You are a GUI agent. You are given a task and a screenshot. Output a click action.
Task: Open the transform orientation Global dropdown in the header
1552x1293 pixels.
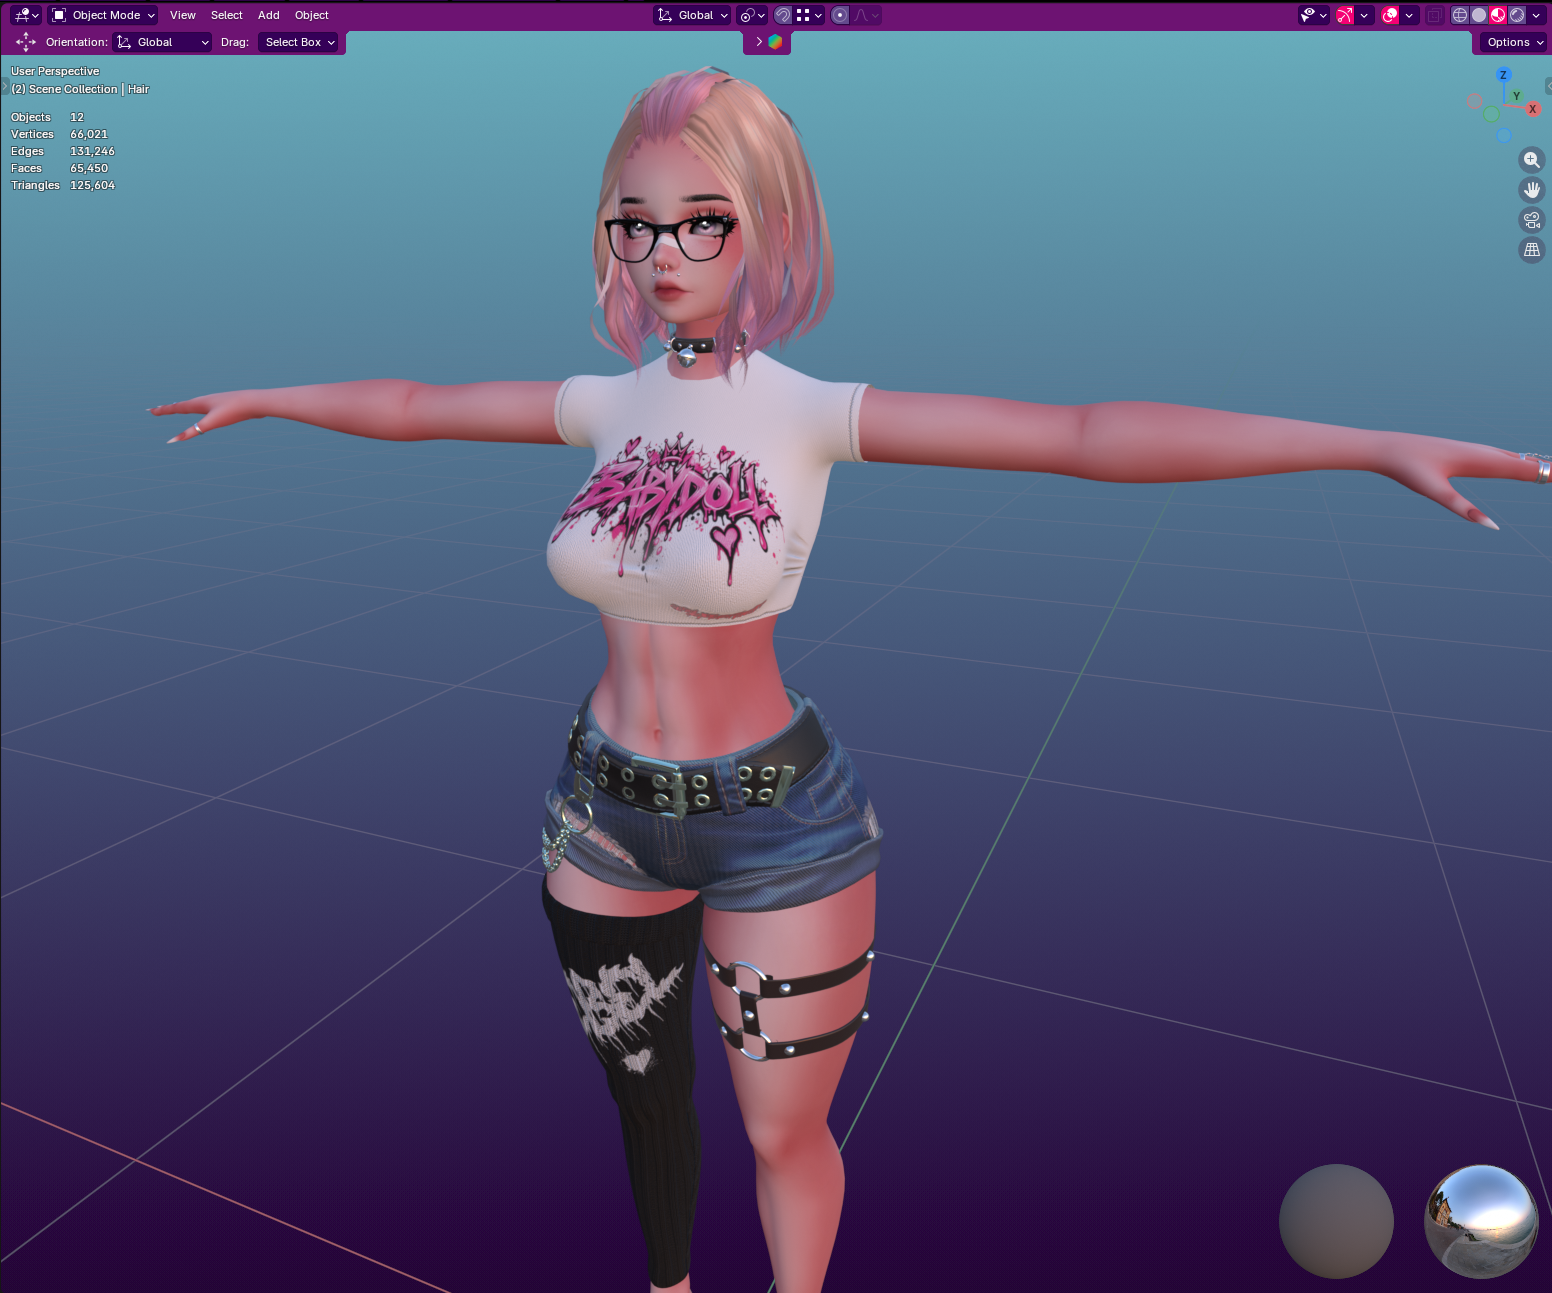(x=692, y=15)
